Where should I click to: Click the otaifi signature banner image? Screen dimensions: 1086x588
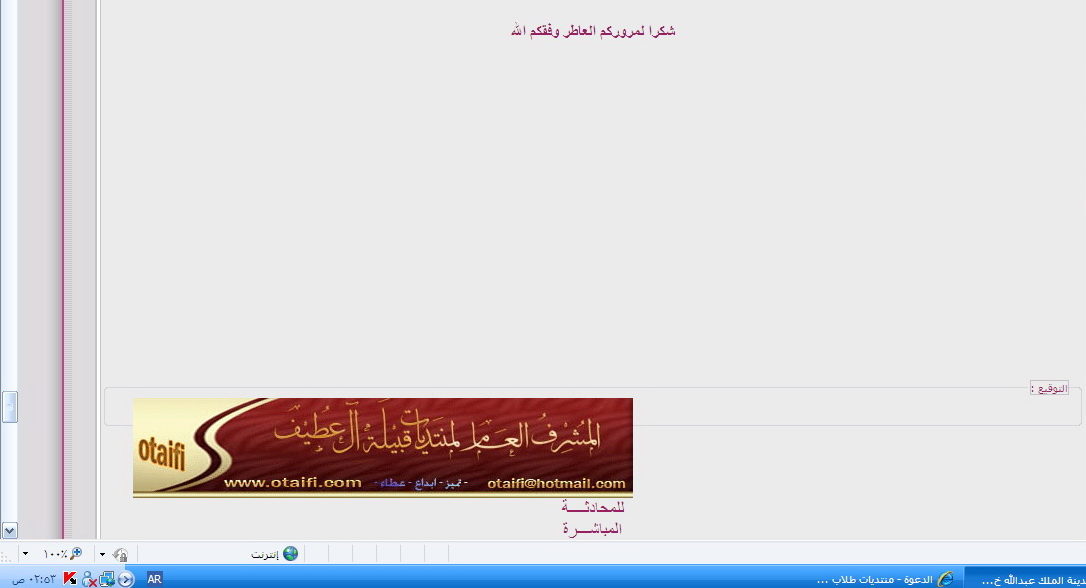point(382,447)
